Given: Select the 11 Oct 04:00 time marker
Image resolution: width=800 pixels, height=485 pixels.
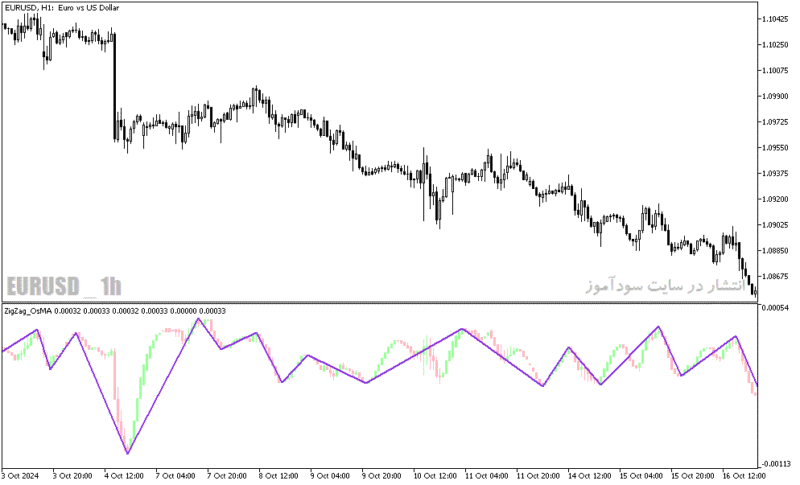Looking at the screenshot, I should (485, 476).
